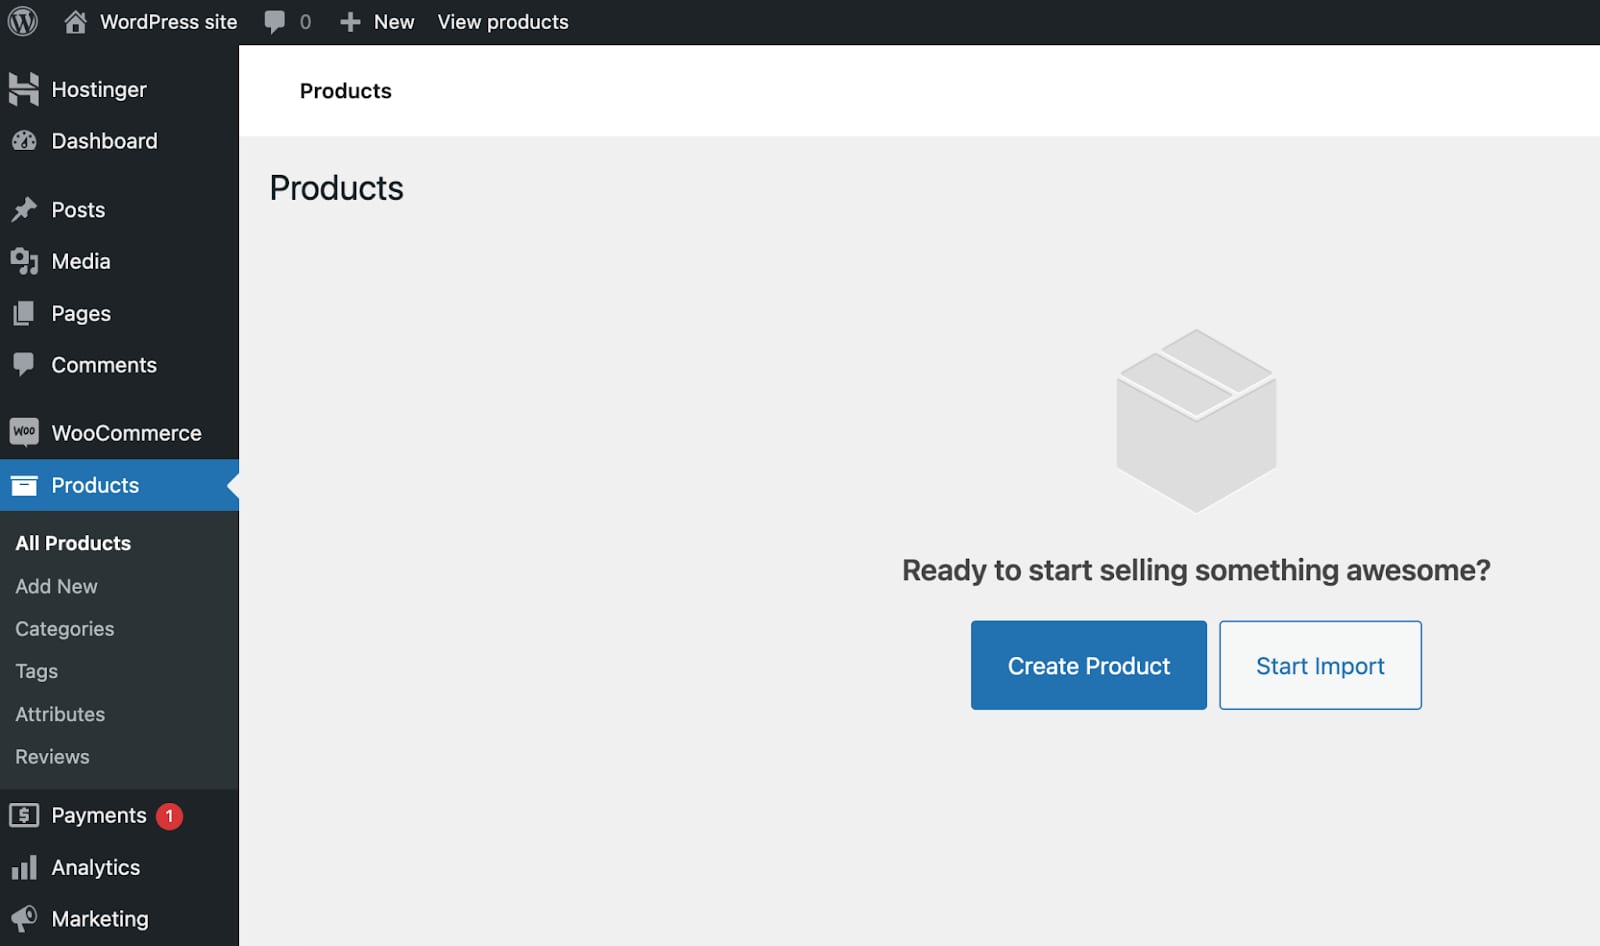Open the Posts section via pushpin icon
Viewport: 1600px width, 946px height.
tap(24, 209)
